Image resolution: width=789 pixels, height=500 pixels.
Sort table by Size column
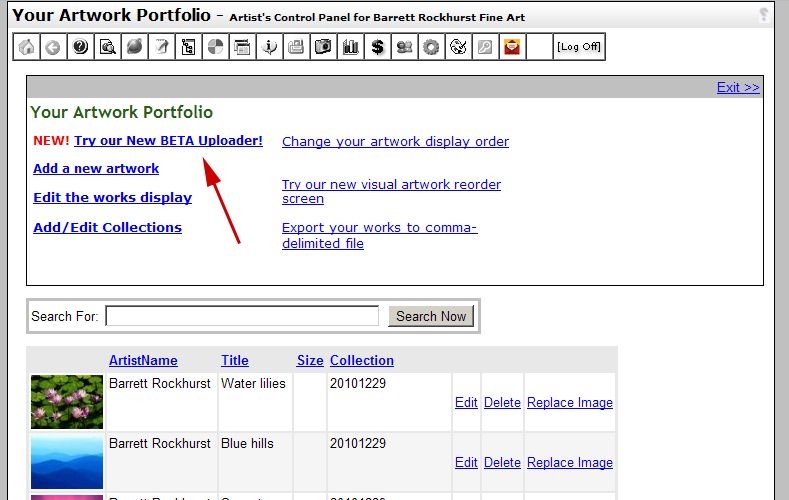pos(310,360)
